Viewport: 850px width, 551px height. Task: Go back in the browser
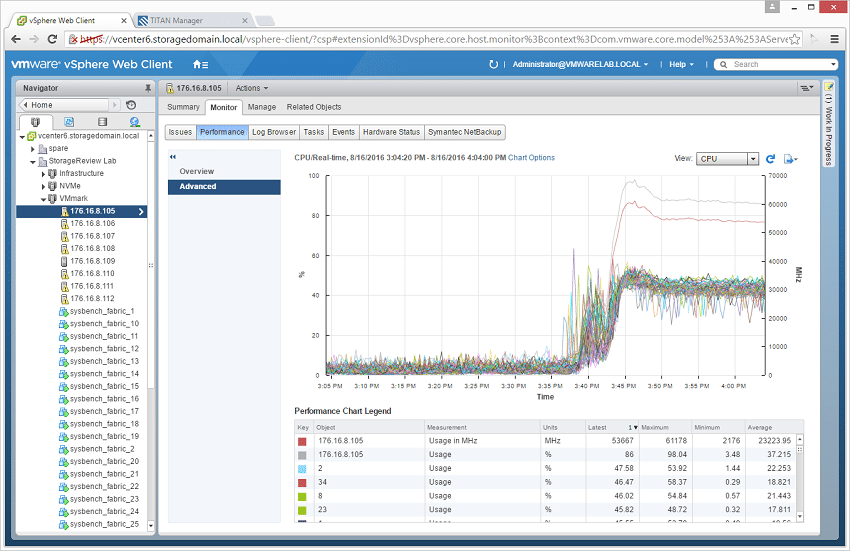(16, 39)
